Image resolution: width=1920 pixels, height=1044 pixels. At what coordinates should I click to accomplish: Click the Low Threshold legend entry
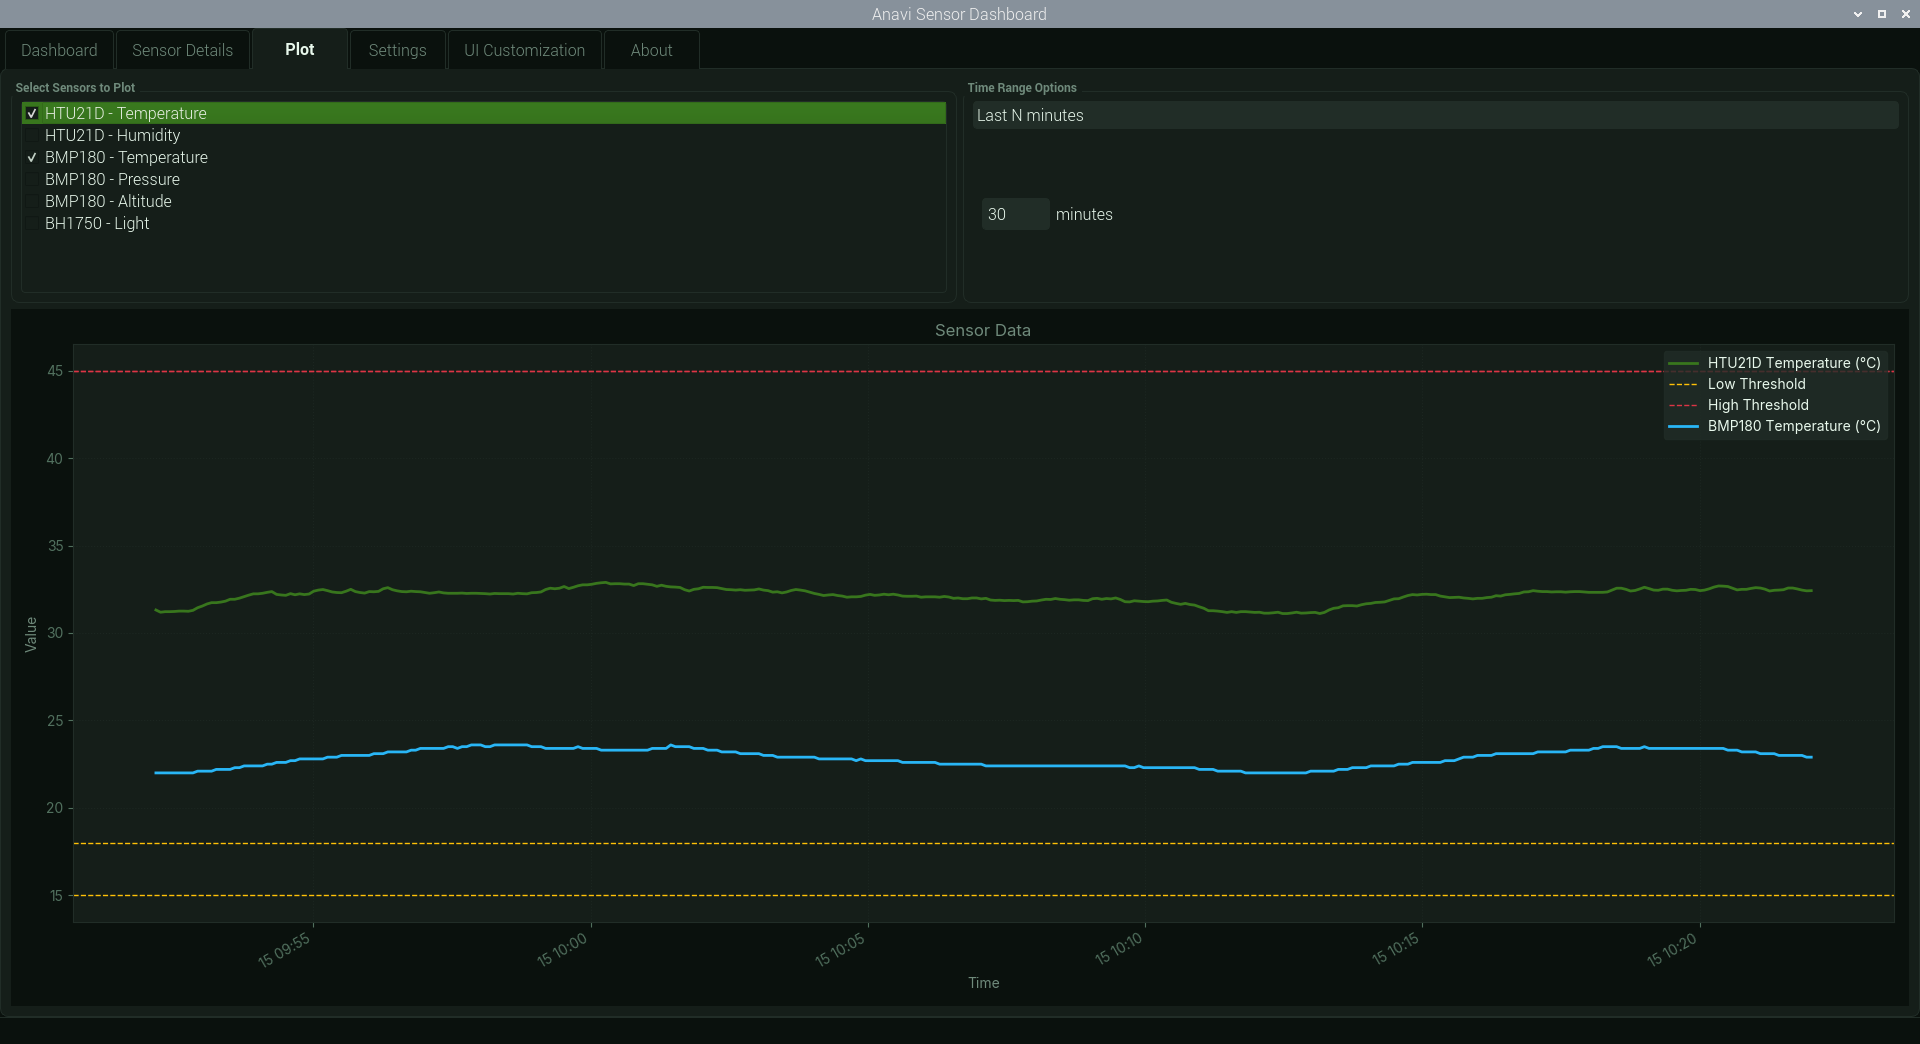(1756, 384)
